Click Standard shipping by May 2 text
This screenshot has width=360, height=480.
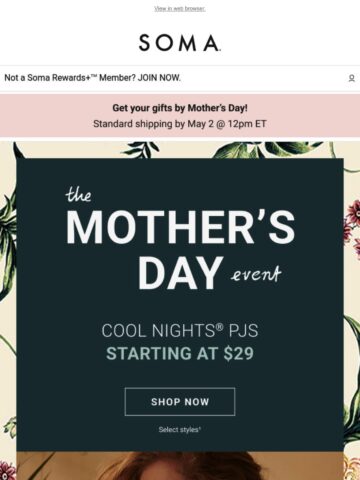[x=180, y=124]
